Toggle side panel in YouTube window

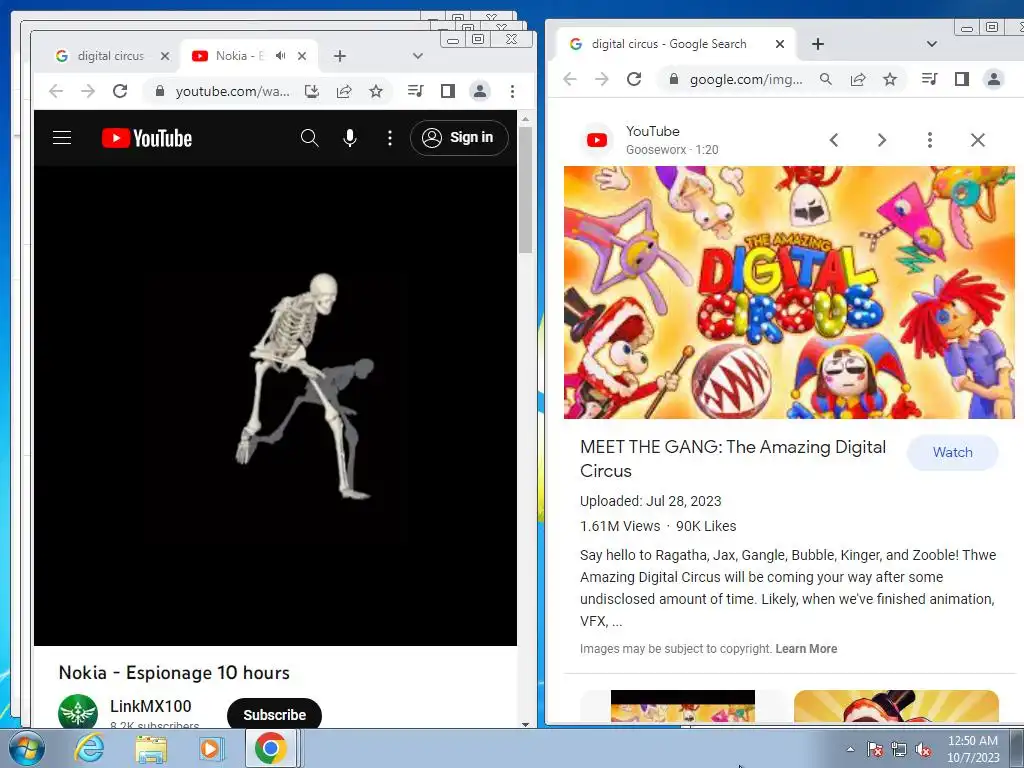(447, 91)
